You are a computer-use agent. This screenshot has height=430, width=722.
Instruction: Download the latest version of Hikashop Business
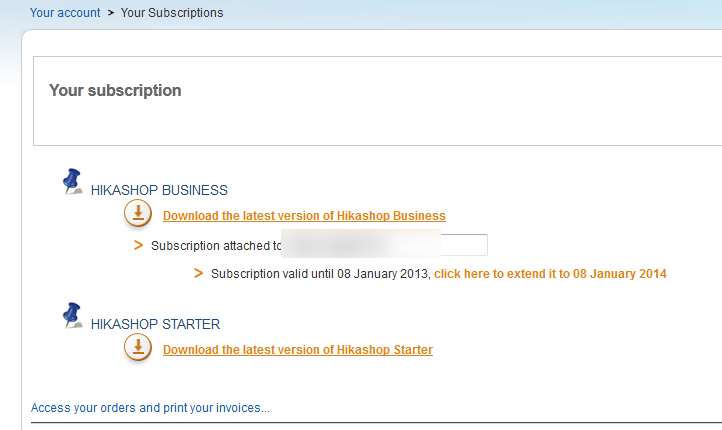(x=304, y=216)
